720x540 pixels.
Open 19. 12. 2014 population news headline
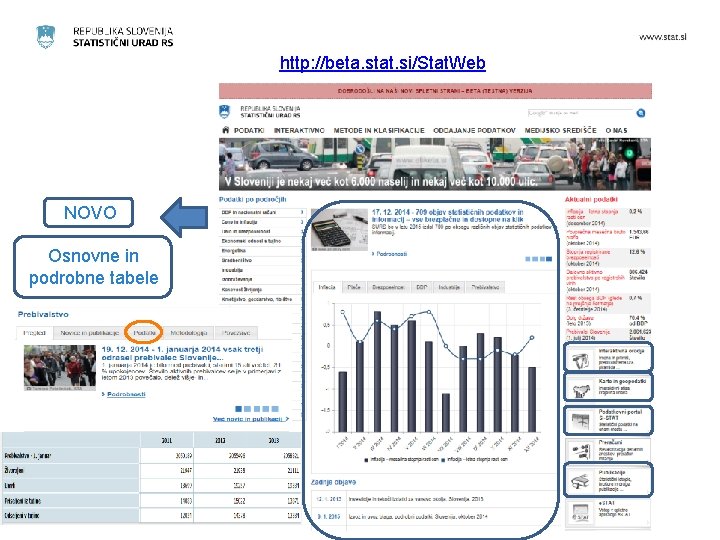[x=182, y=353]
